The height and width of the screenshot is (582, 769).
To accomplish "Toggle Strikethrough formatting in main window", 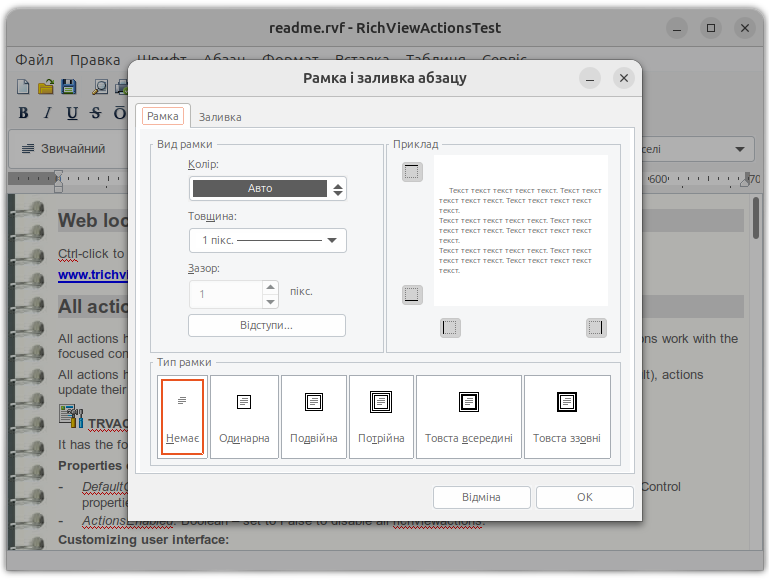I will click(96, 113).
